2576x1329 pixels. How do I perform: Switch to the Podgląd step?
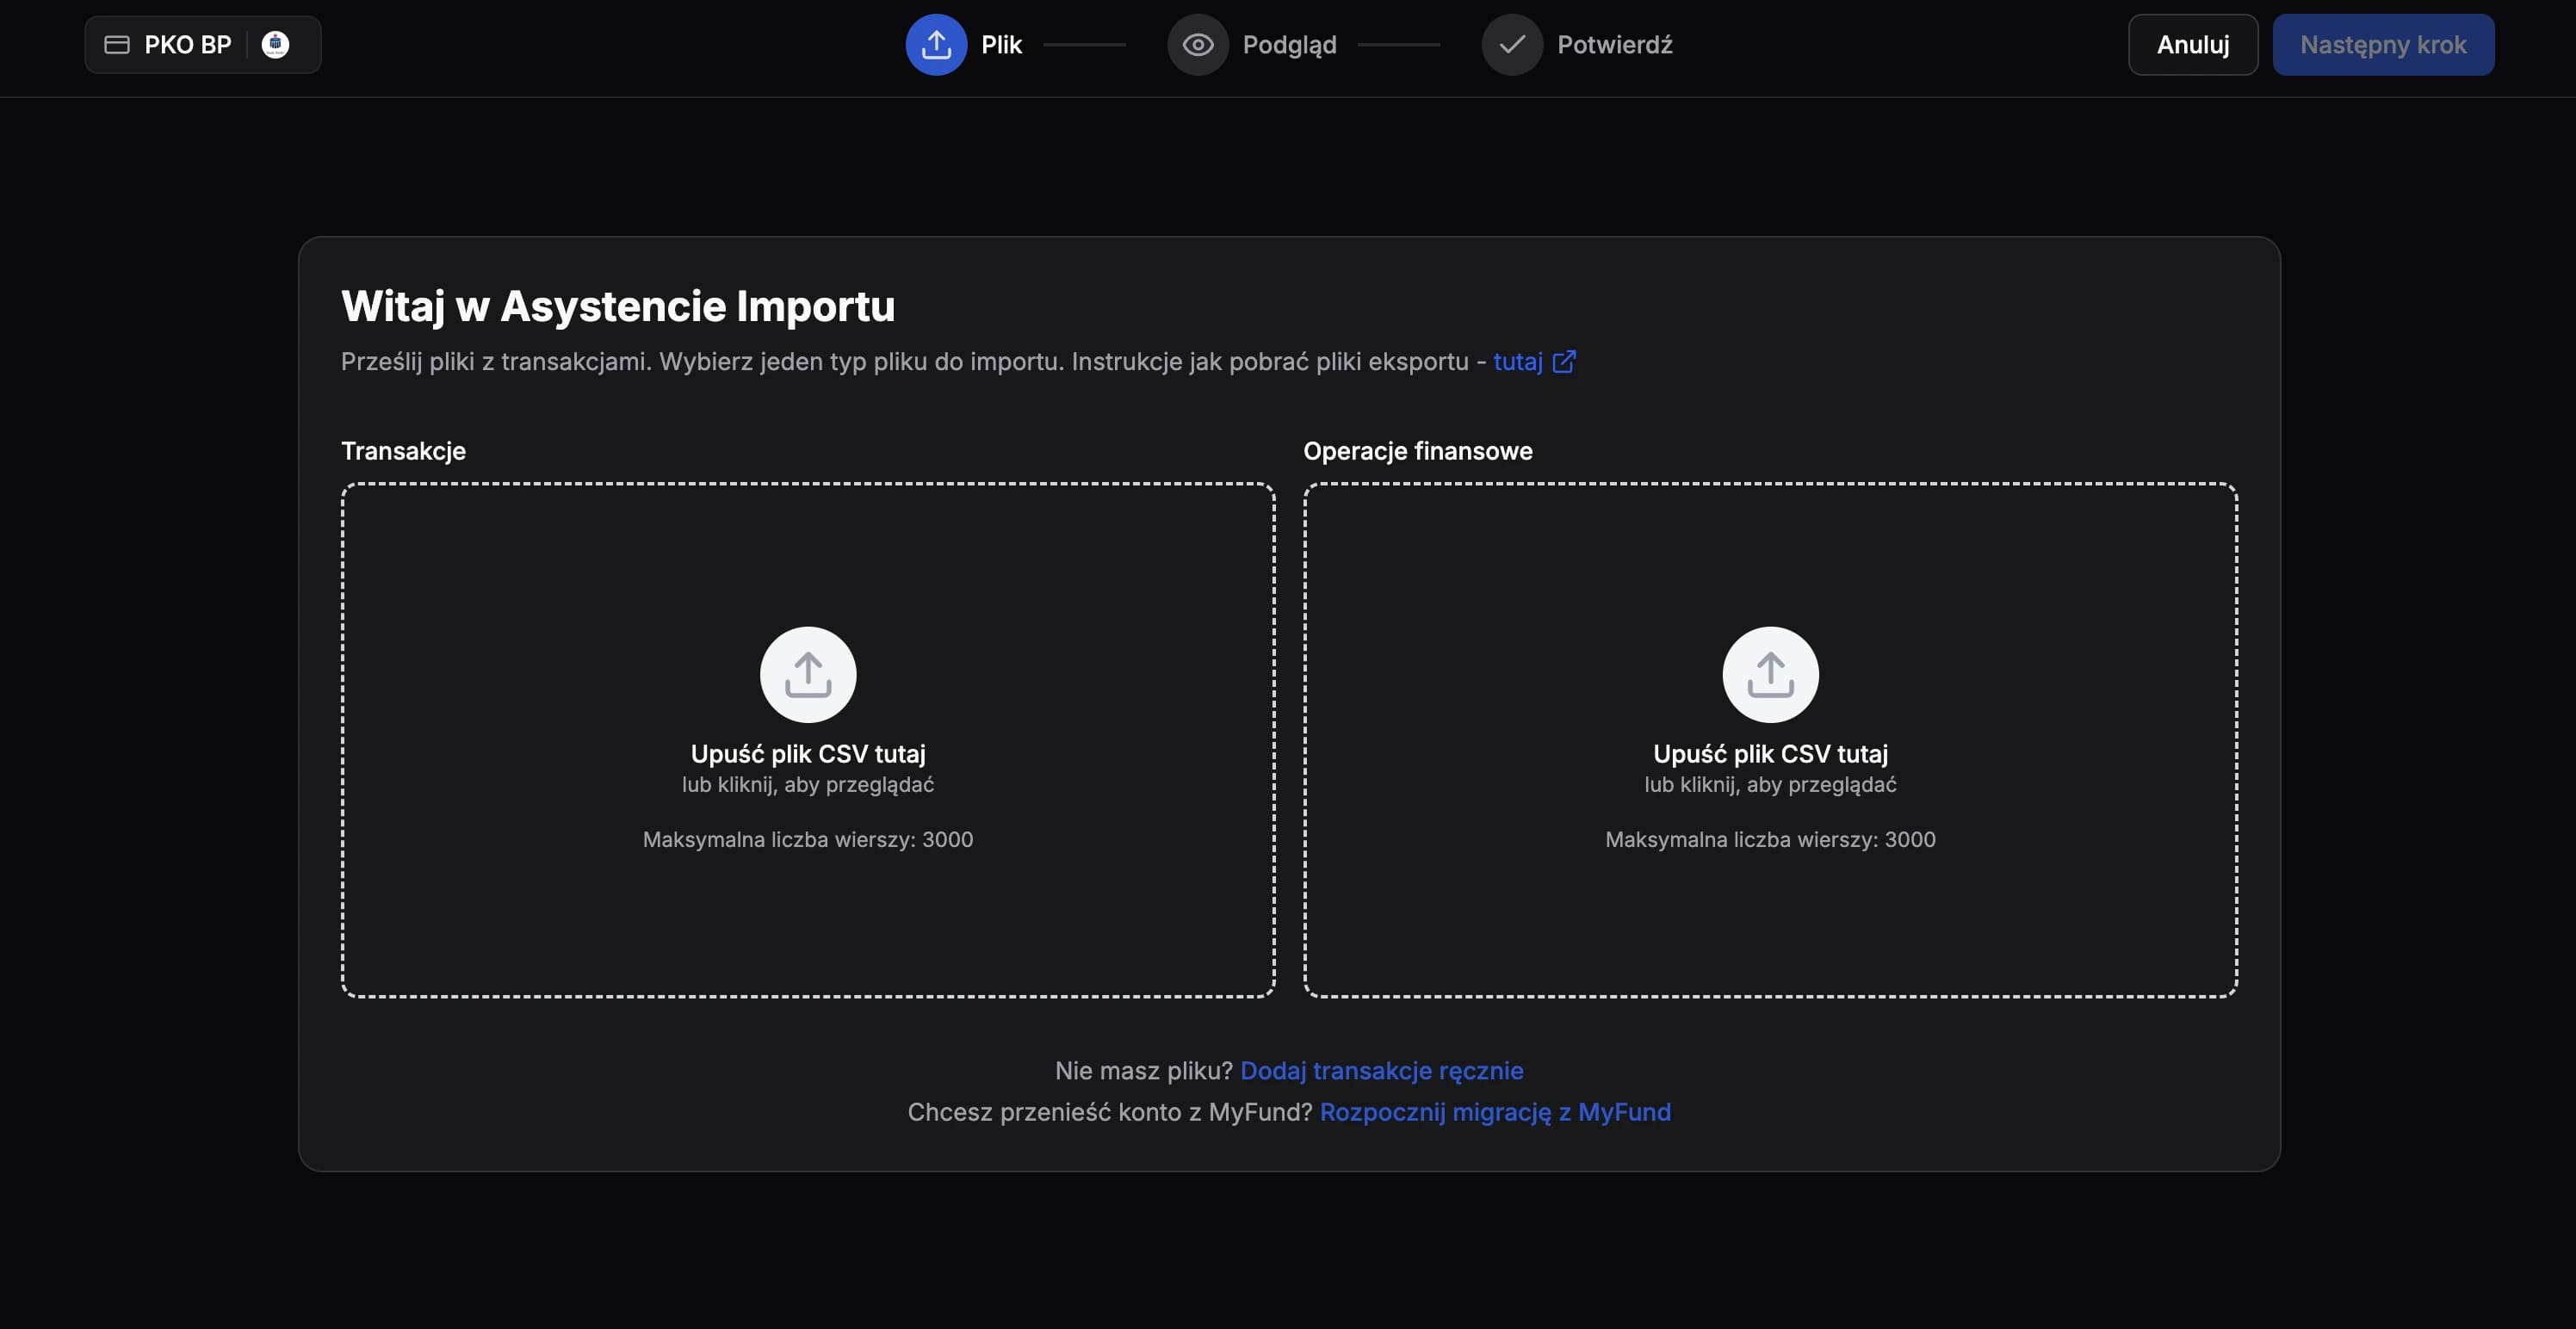click(x=1289, y=44)
